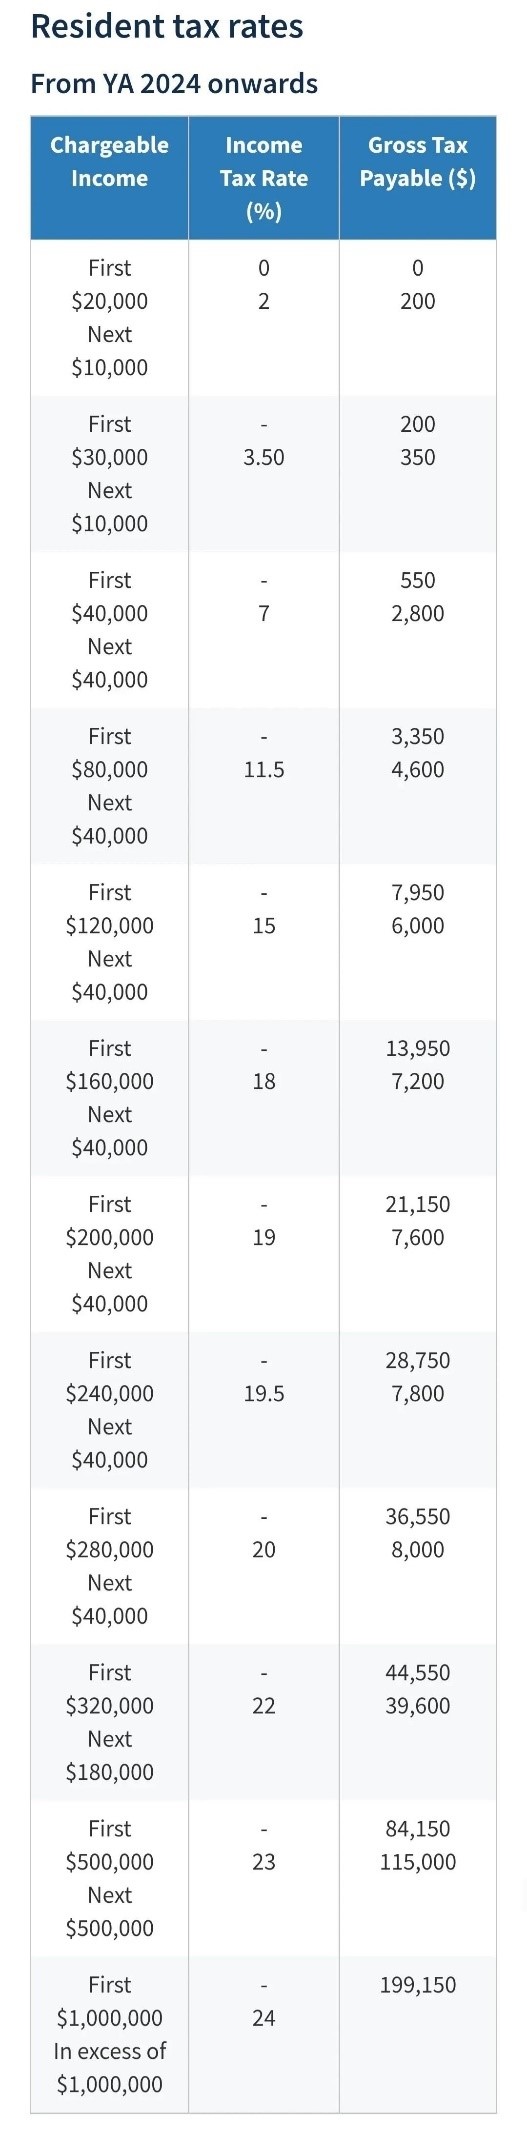Click the 84,150 gross tax cell
The width and height of the screenshot is (527, 2131).
418,1828
